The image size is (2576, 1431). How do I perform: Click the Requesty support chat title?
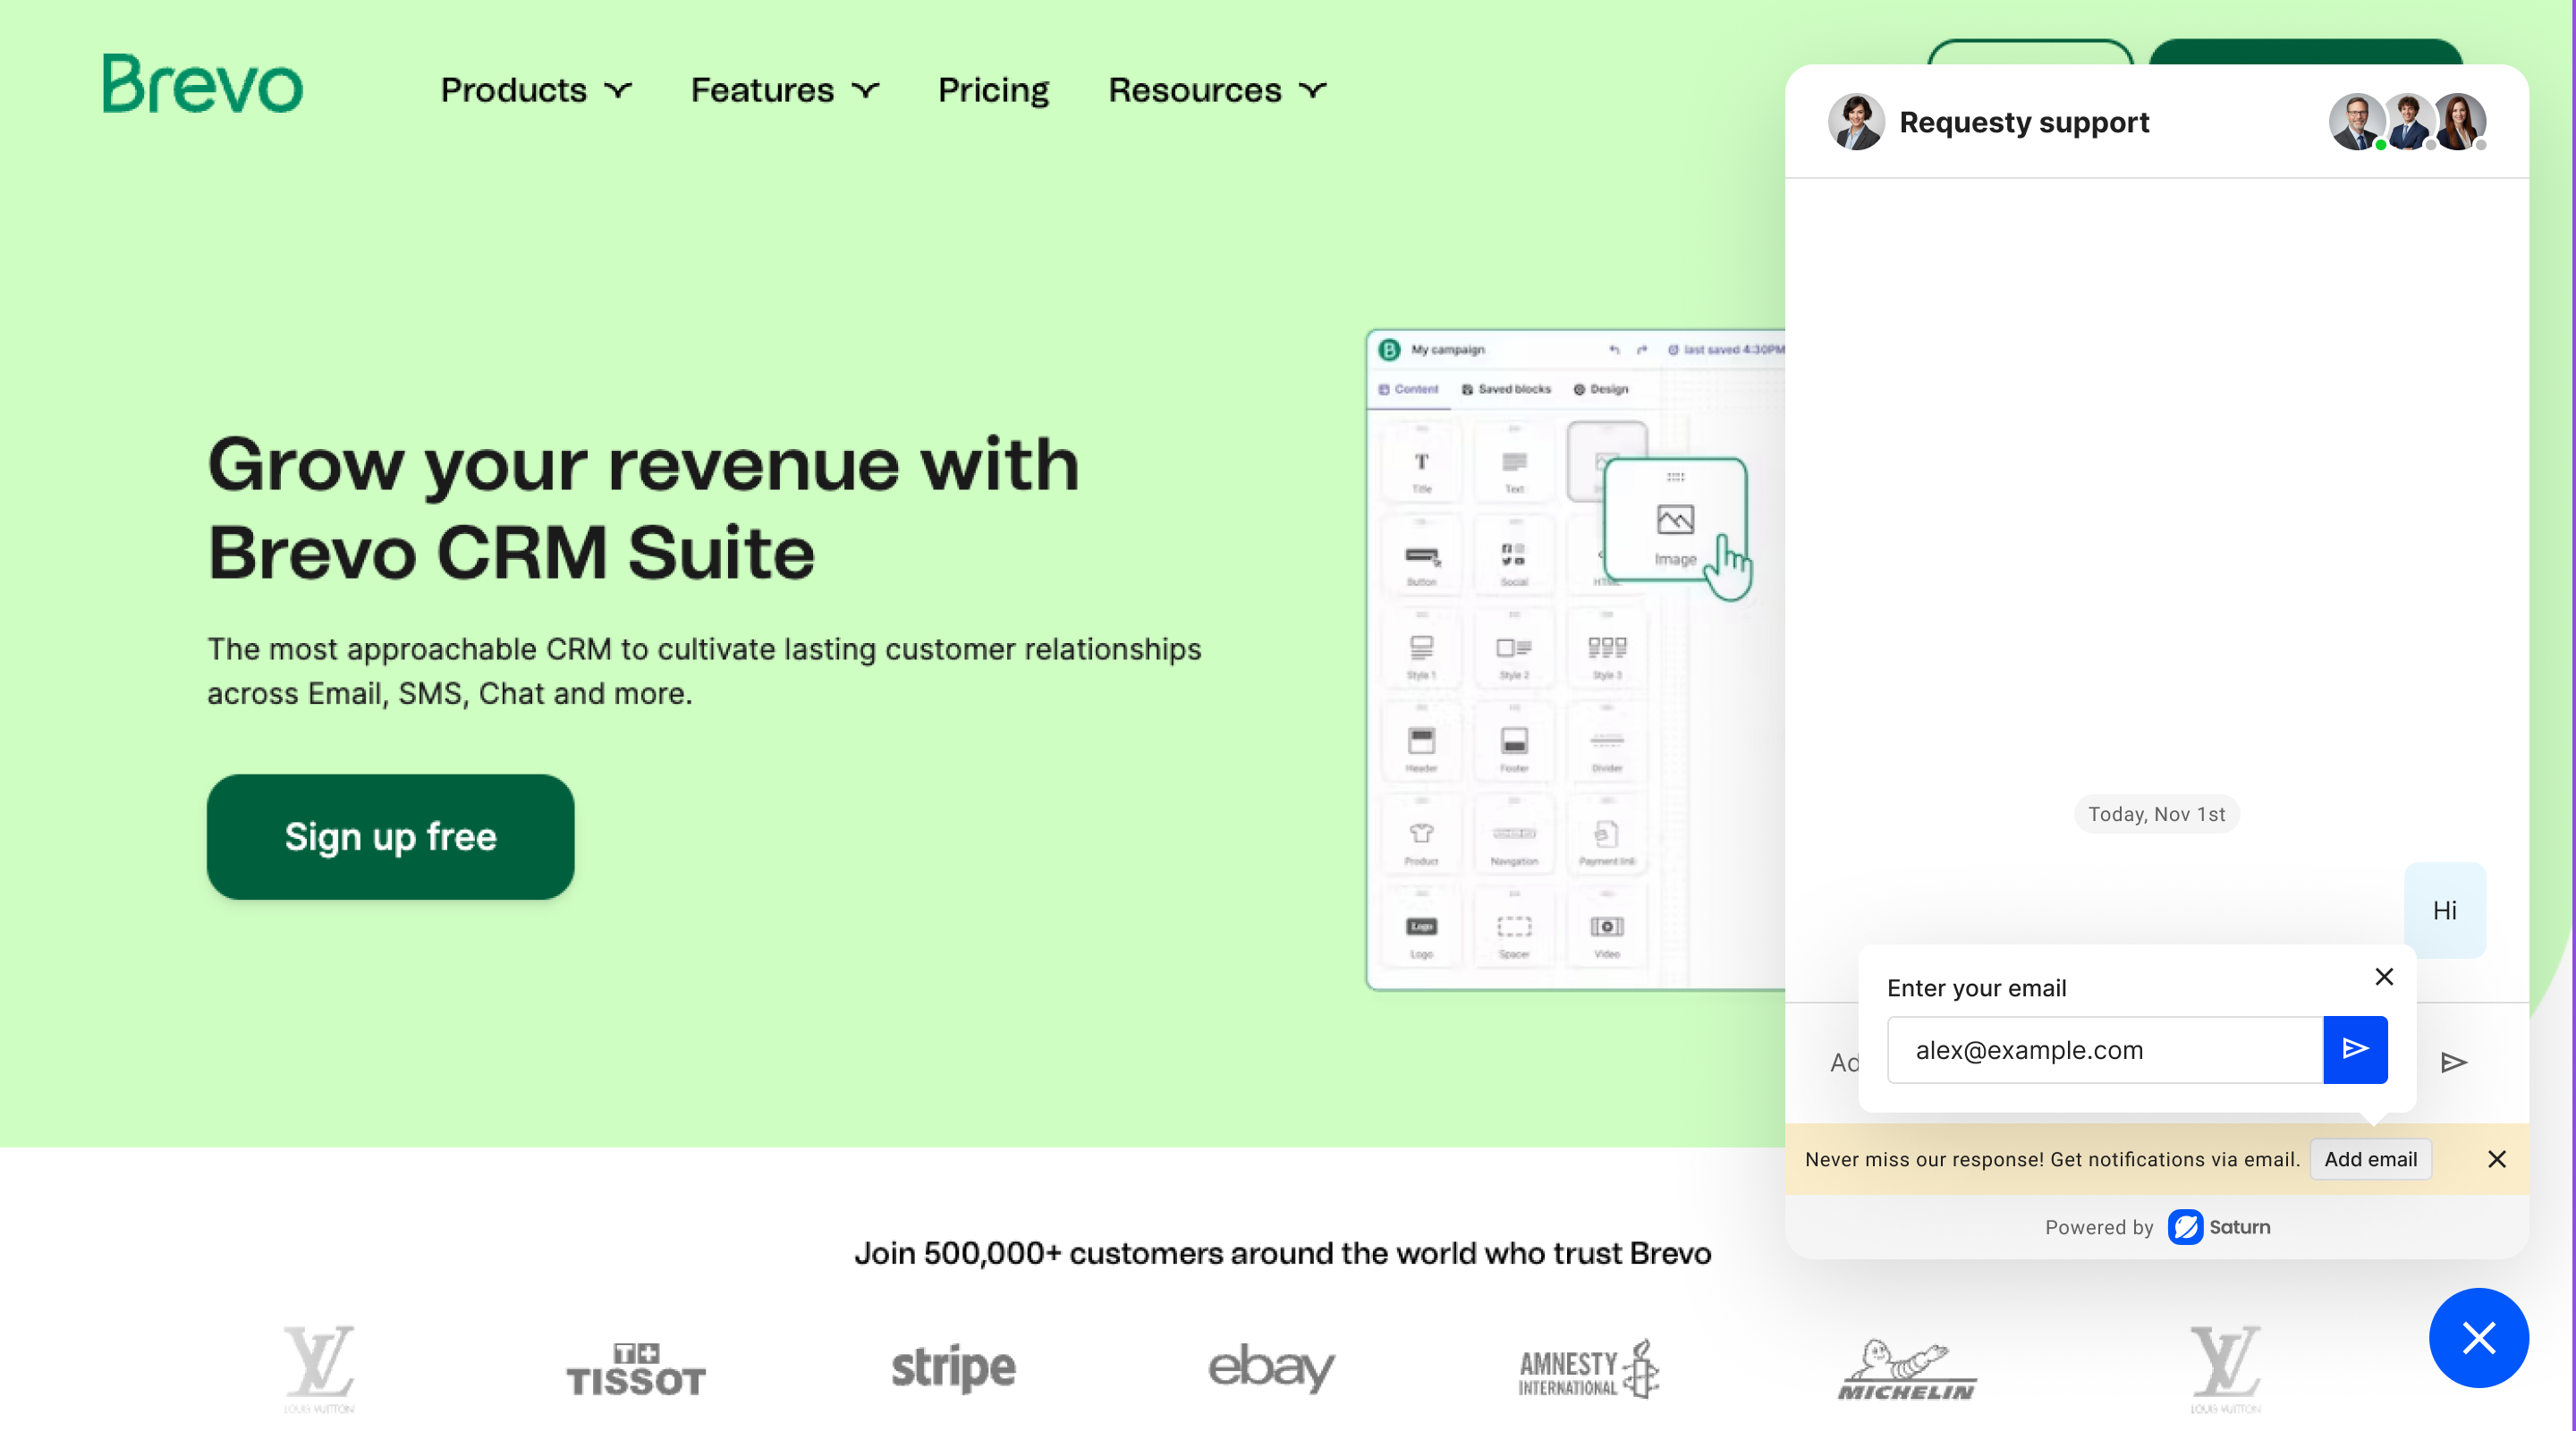tap(2024, 122)
